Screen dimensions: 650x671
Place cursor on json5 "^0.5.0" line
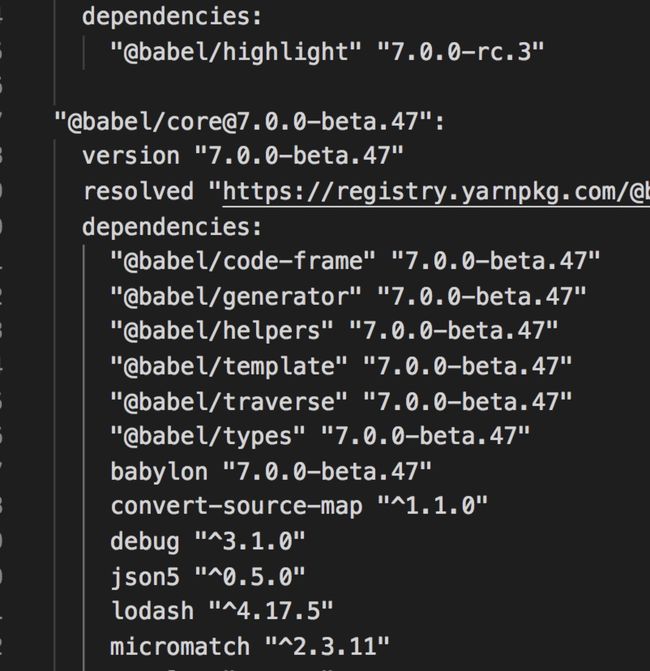(x=208, y=577)
